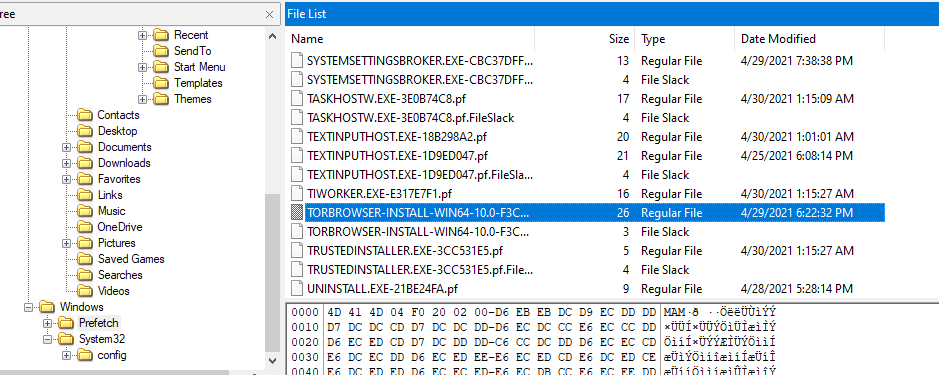Select the Desktop folder icon
The width and height of the screenshot is (939, 375).
84,131
